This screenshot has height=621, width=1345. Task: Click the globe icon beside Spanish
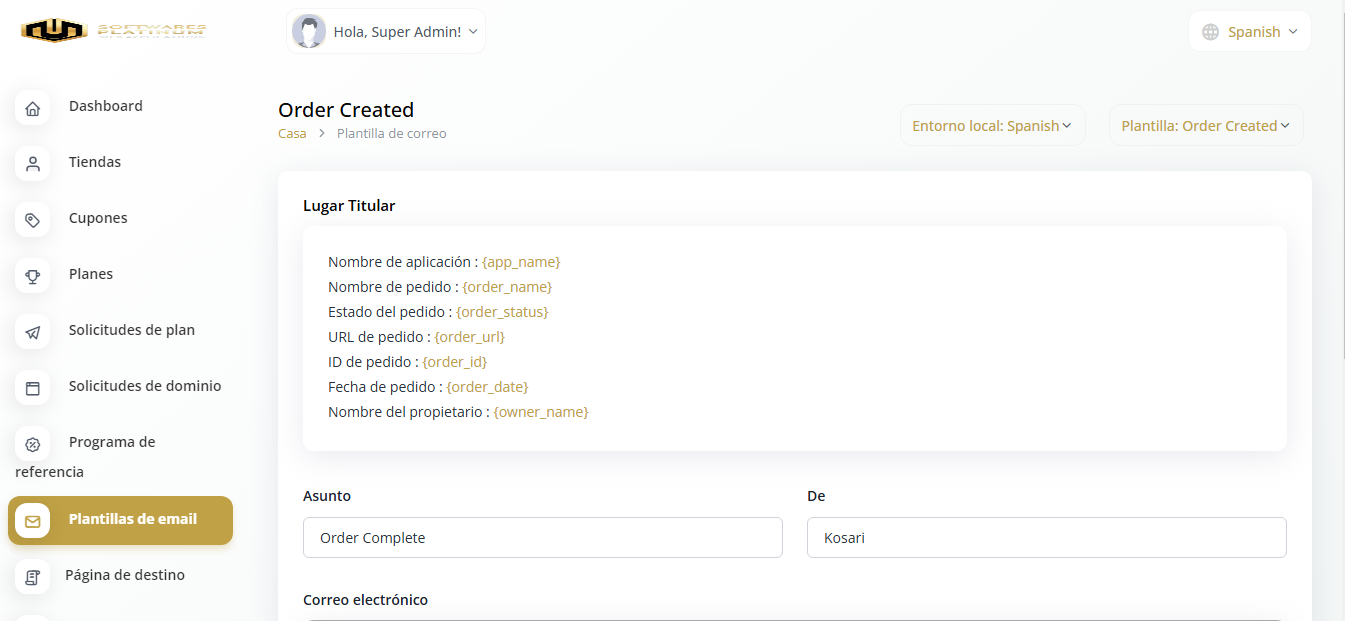1210,32
